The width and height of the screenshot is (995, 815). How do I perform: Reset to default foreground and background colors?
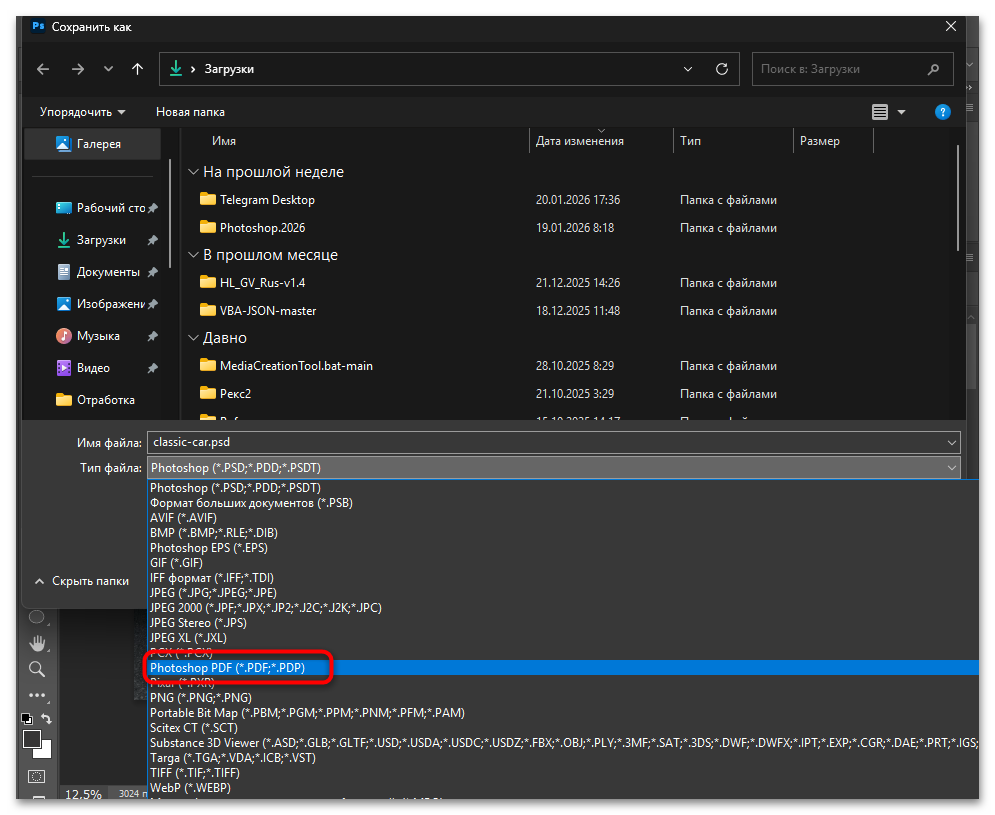pyautogui.click(x=28, y=719)
